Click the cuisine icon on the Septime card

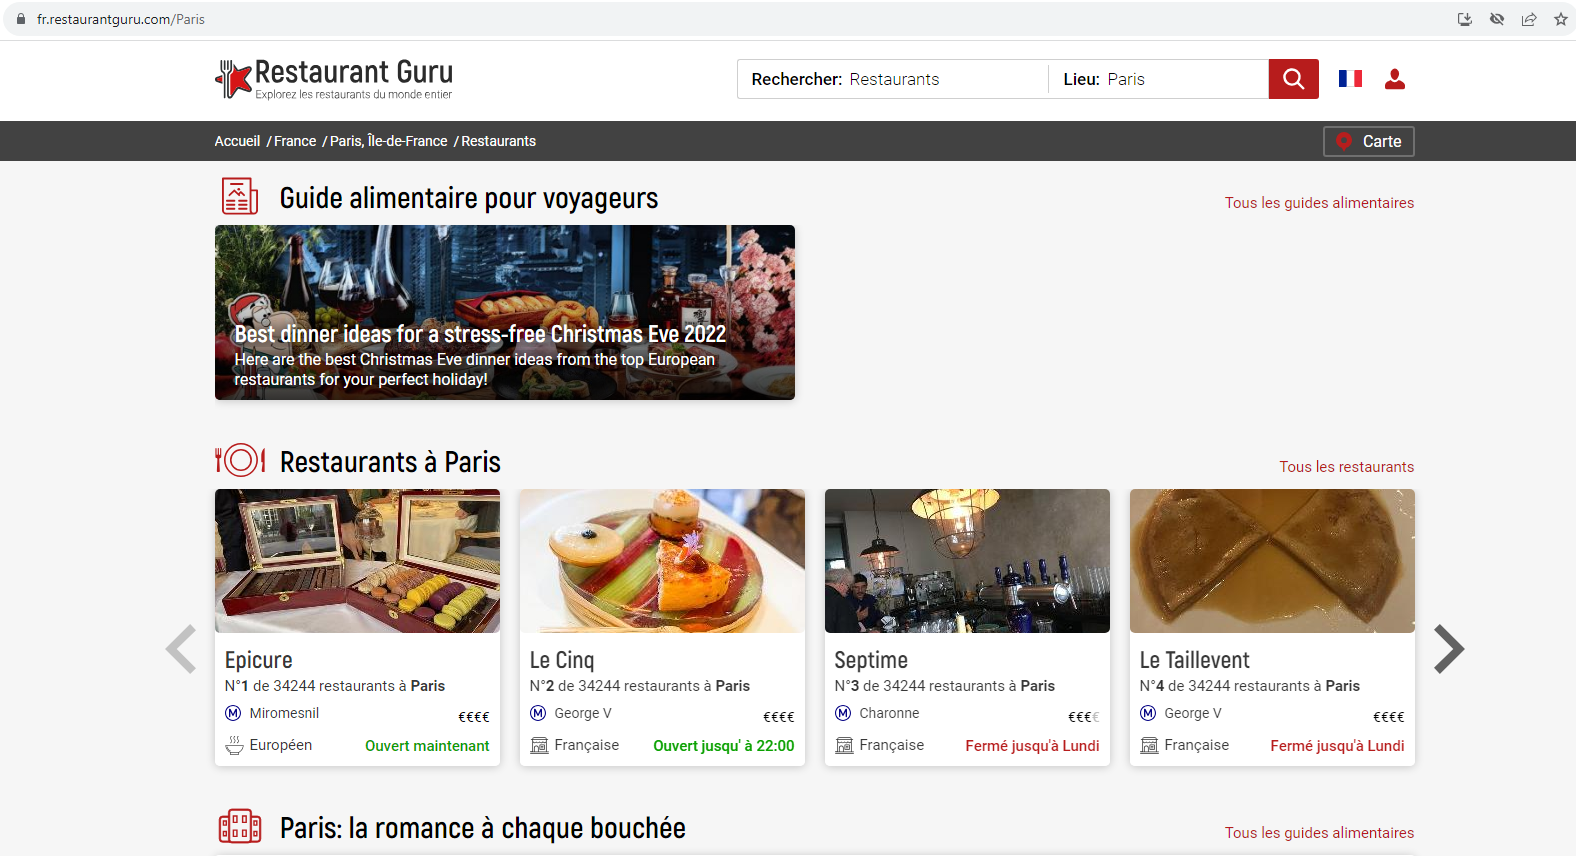(x=844, y=745)
